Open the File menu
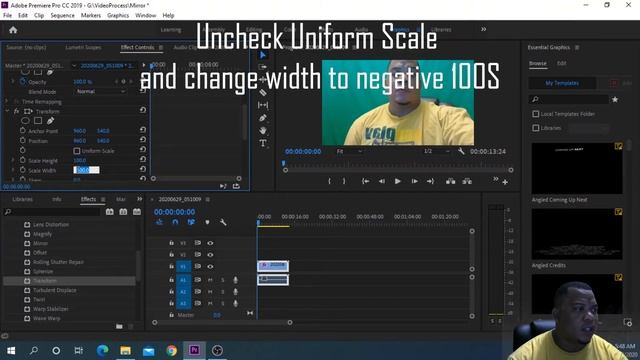 point(7,15)
